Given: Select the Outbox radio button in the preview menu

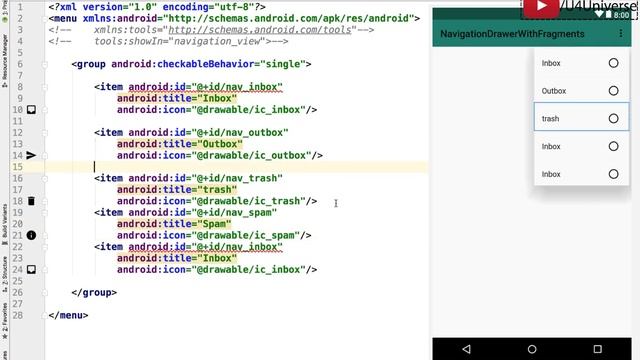Looking at the screenshot, I should (613, 91).
